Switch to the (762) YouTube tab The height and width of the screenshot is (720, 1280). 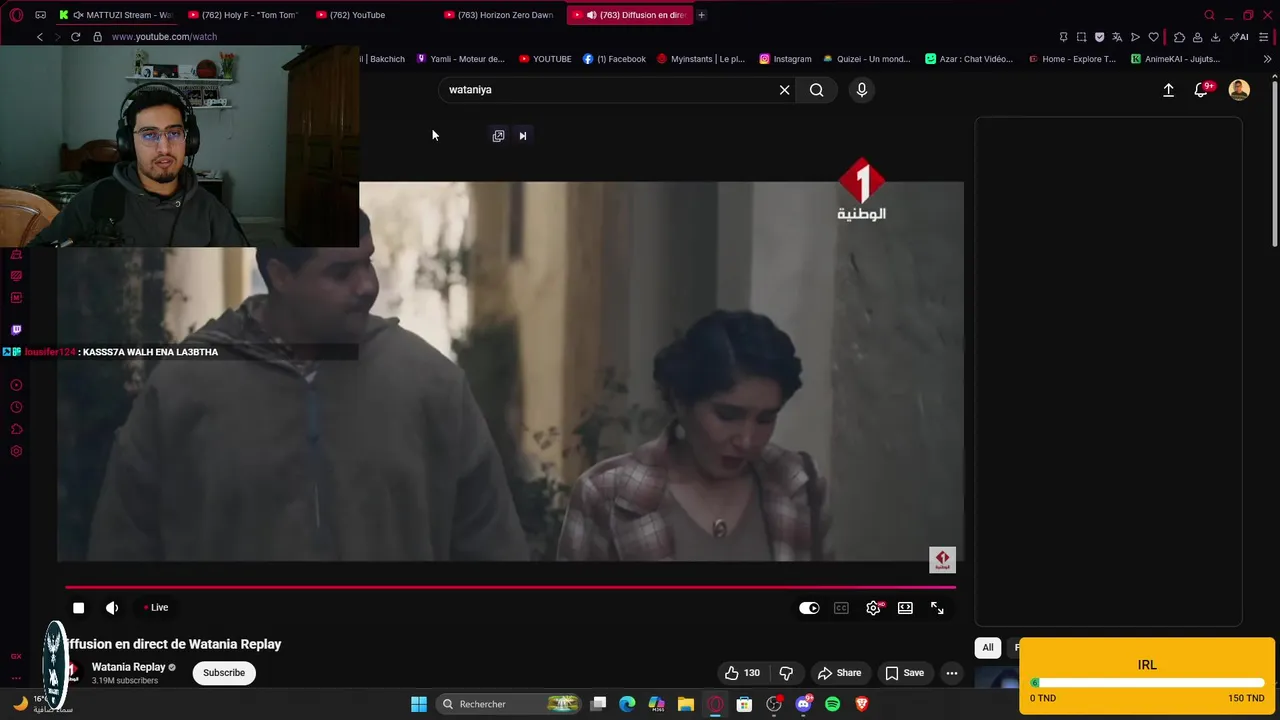pos(372,15)
